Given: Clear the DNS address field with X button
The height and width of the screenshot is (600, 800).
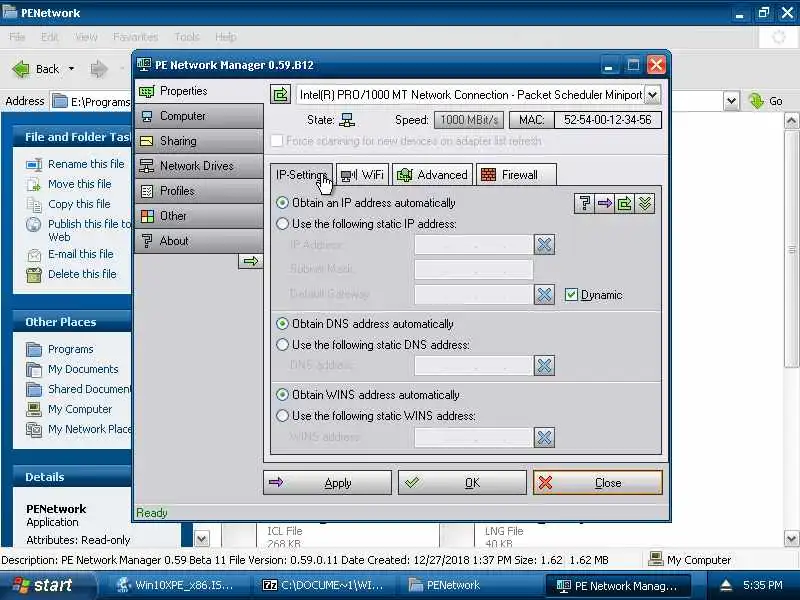Looking at the screenshot, I should [x=544, y=365].
